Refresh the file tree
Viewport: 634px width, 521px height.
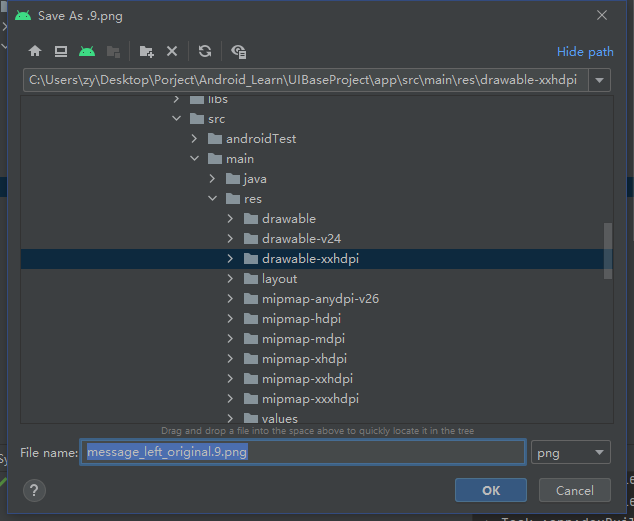(205, 51)
